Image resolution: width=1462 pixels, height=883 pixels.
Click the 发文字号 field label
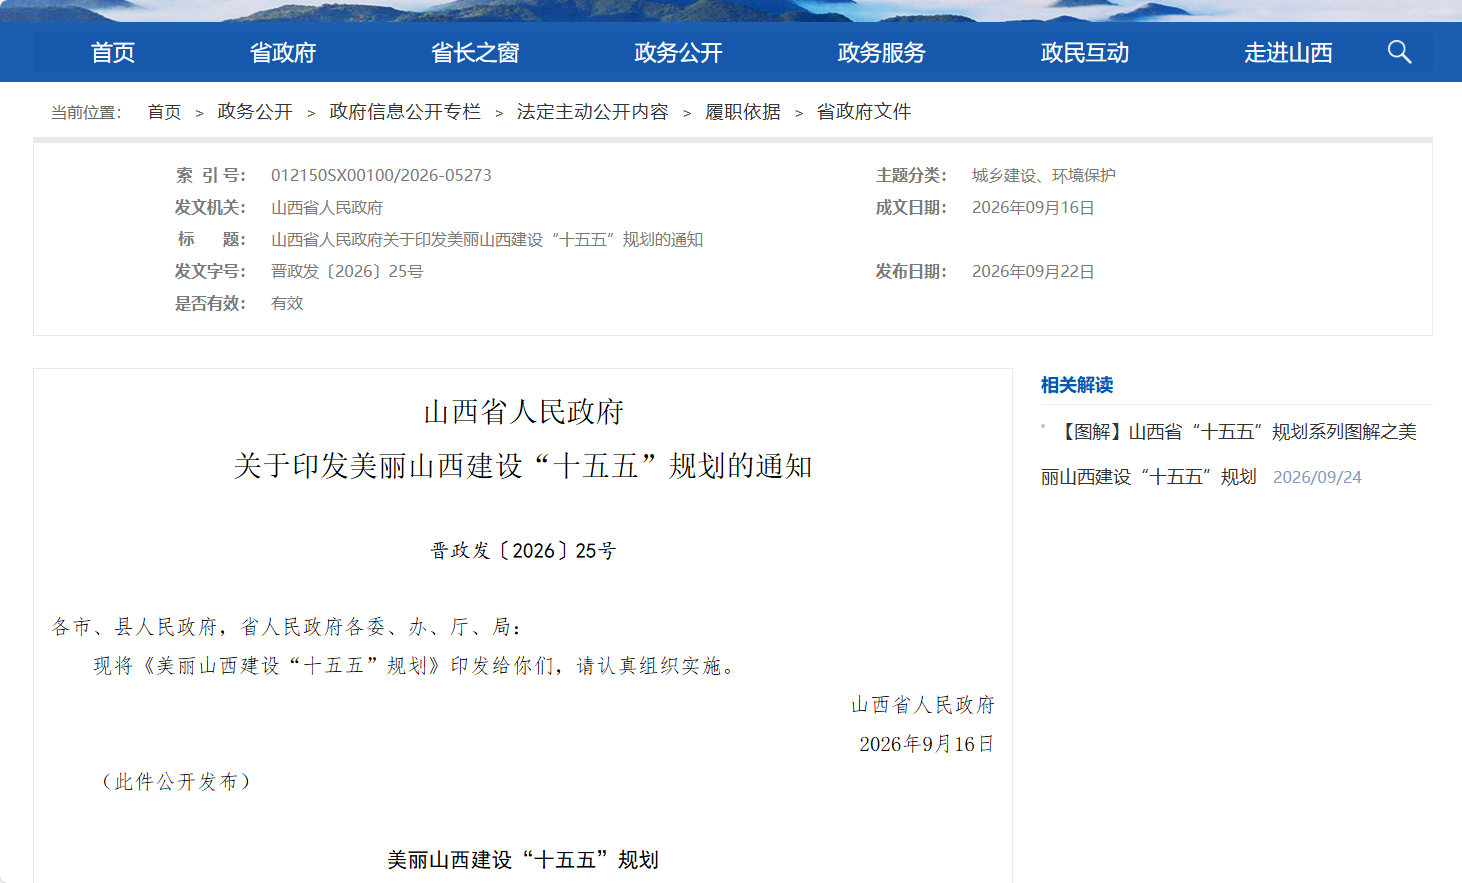coord(211,271)
